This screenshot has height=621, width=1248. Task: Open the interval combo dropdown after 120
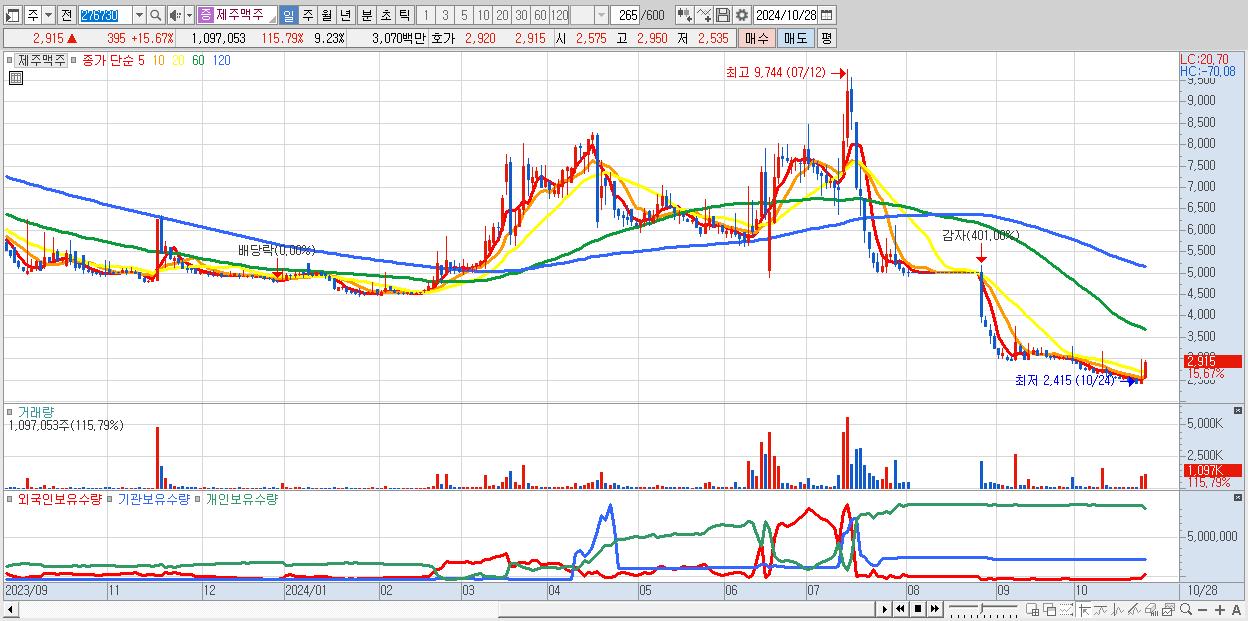601,15
